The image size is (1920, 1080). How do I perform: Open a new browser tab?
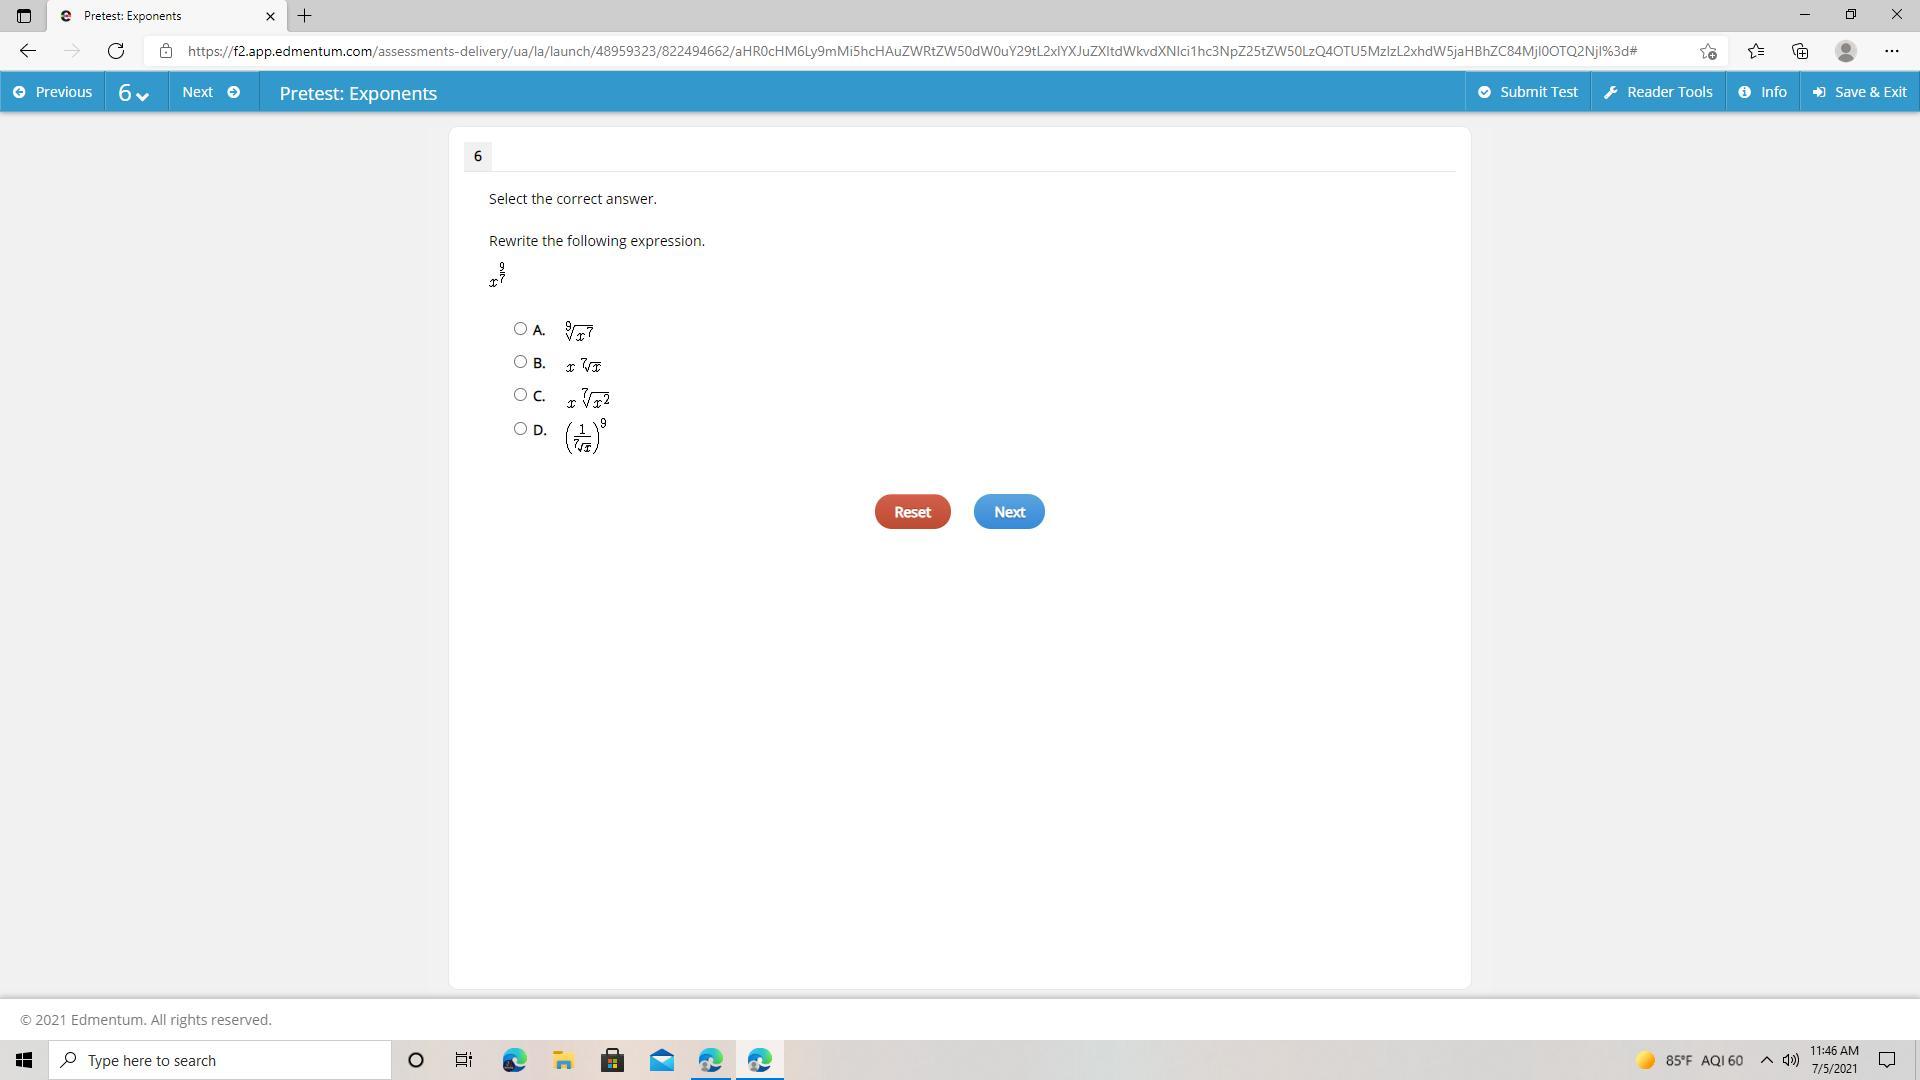click(x=305, y=15)
